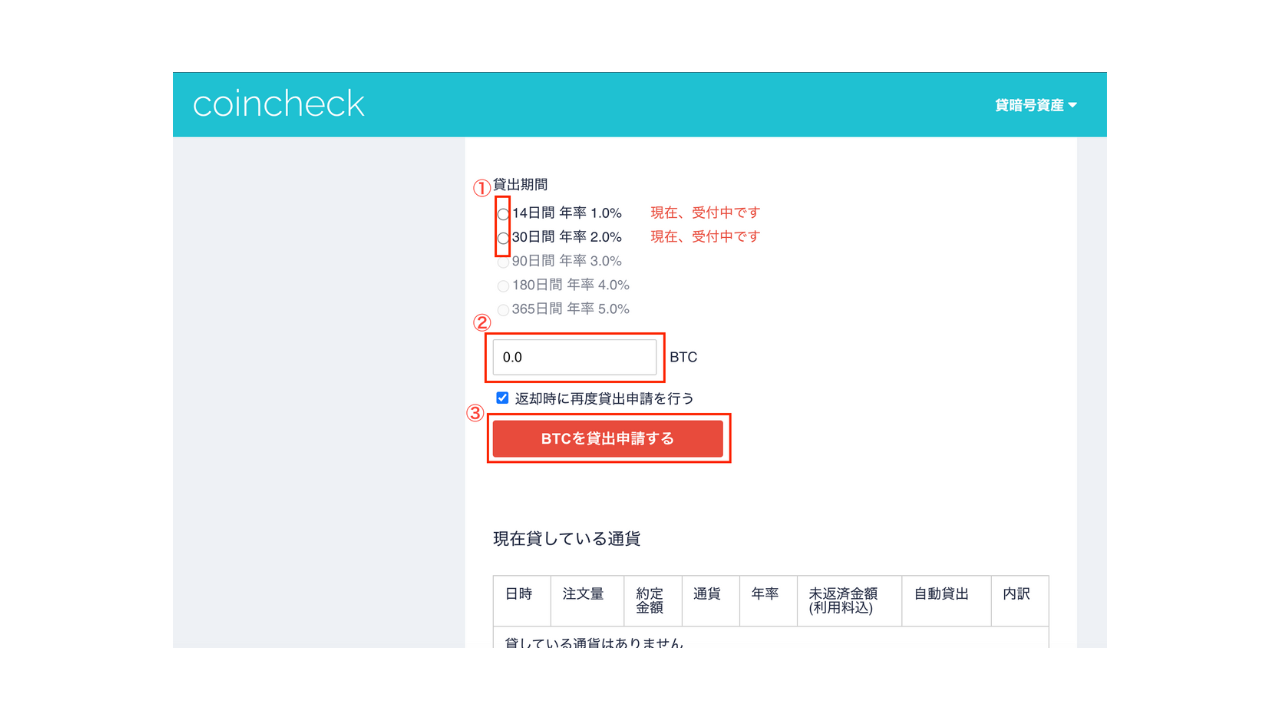Select the 365日間 年率 5.0% option
The width and height of the screenshot is (1280, 720).
click(x=503, y=309)
